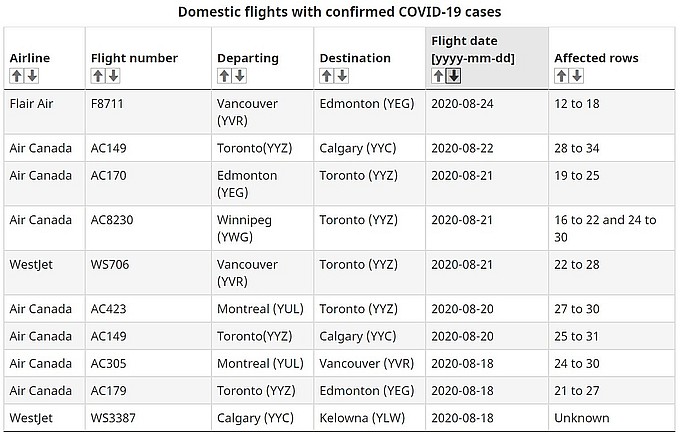
Task: Sort Destination column descending with down arrow
Action: pos(342,76)
